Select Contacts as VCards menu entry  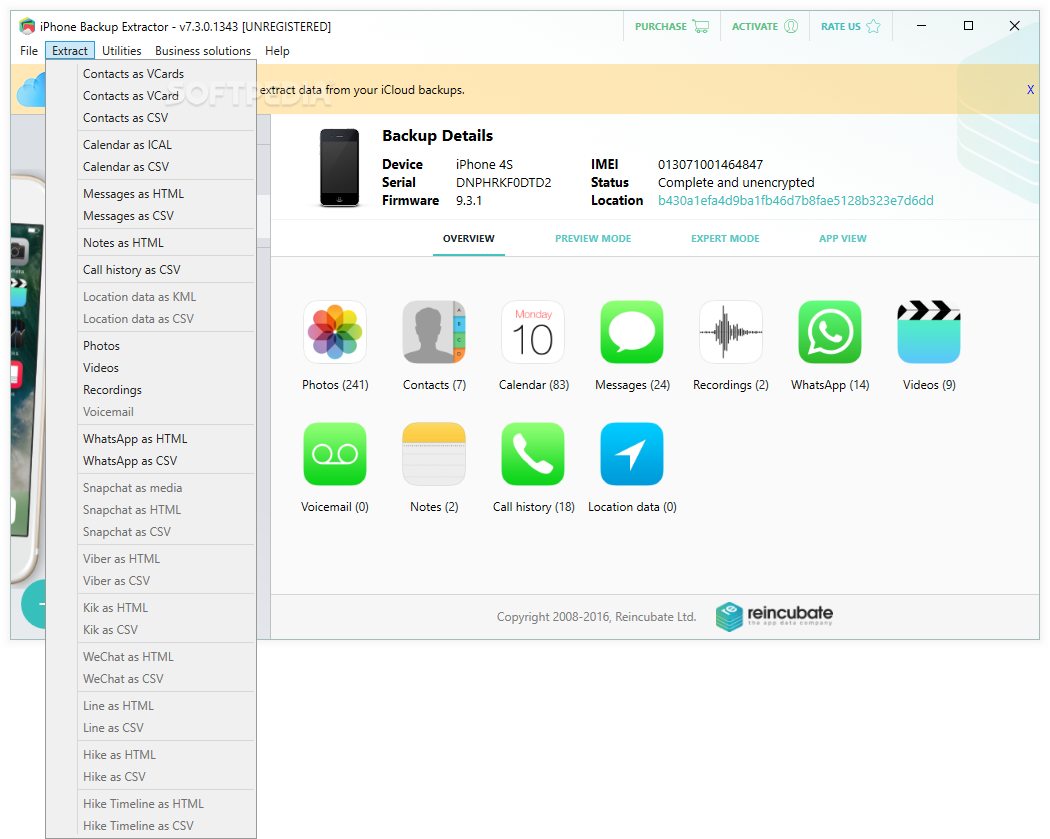tap(151, 74)
